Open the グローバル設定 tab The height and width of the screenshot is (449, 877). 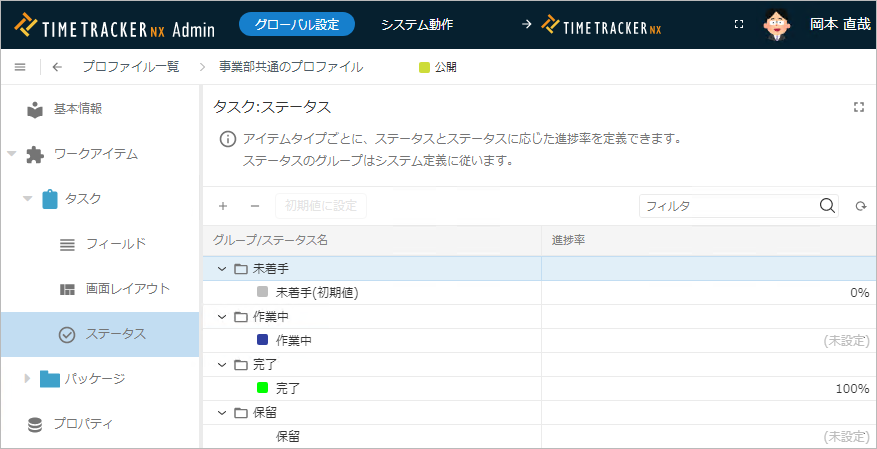[297, 24]
